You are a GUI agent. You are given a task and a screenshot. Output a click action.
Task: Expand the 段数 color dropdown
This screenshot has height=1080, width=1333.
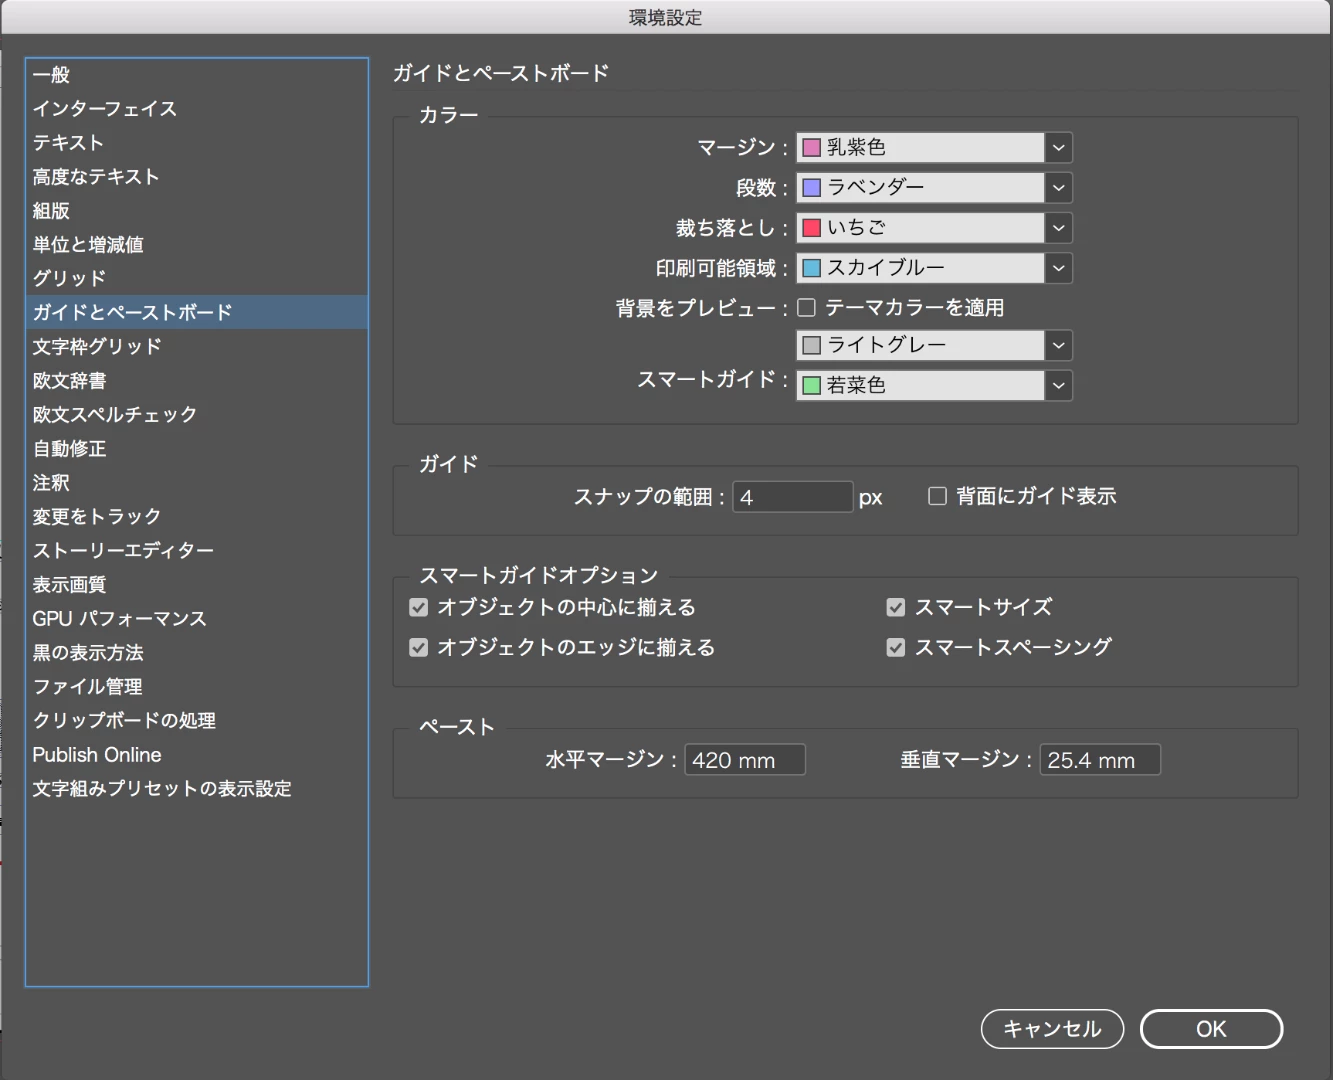click(x=1059, y=188)
